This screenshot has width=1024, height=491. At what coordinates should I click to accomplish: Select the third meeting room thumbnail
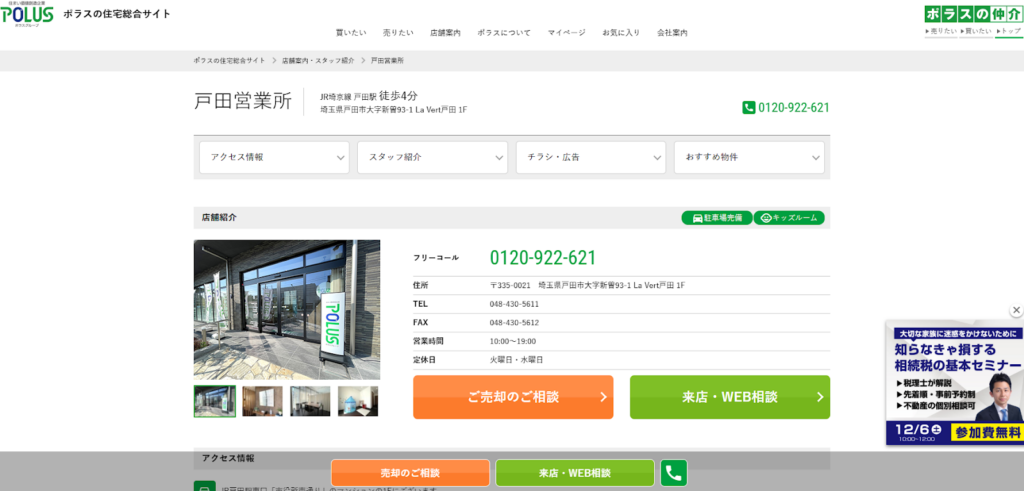click(x=310, y=401)
